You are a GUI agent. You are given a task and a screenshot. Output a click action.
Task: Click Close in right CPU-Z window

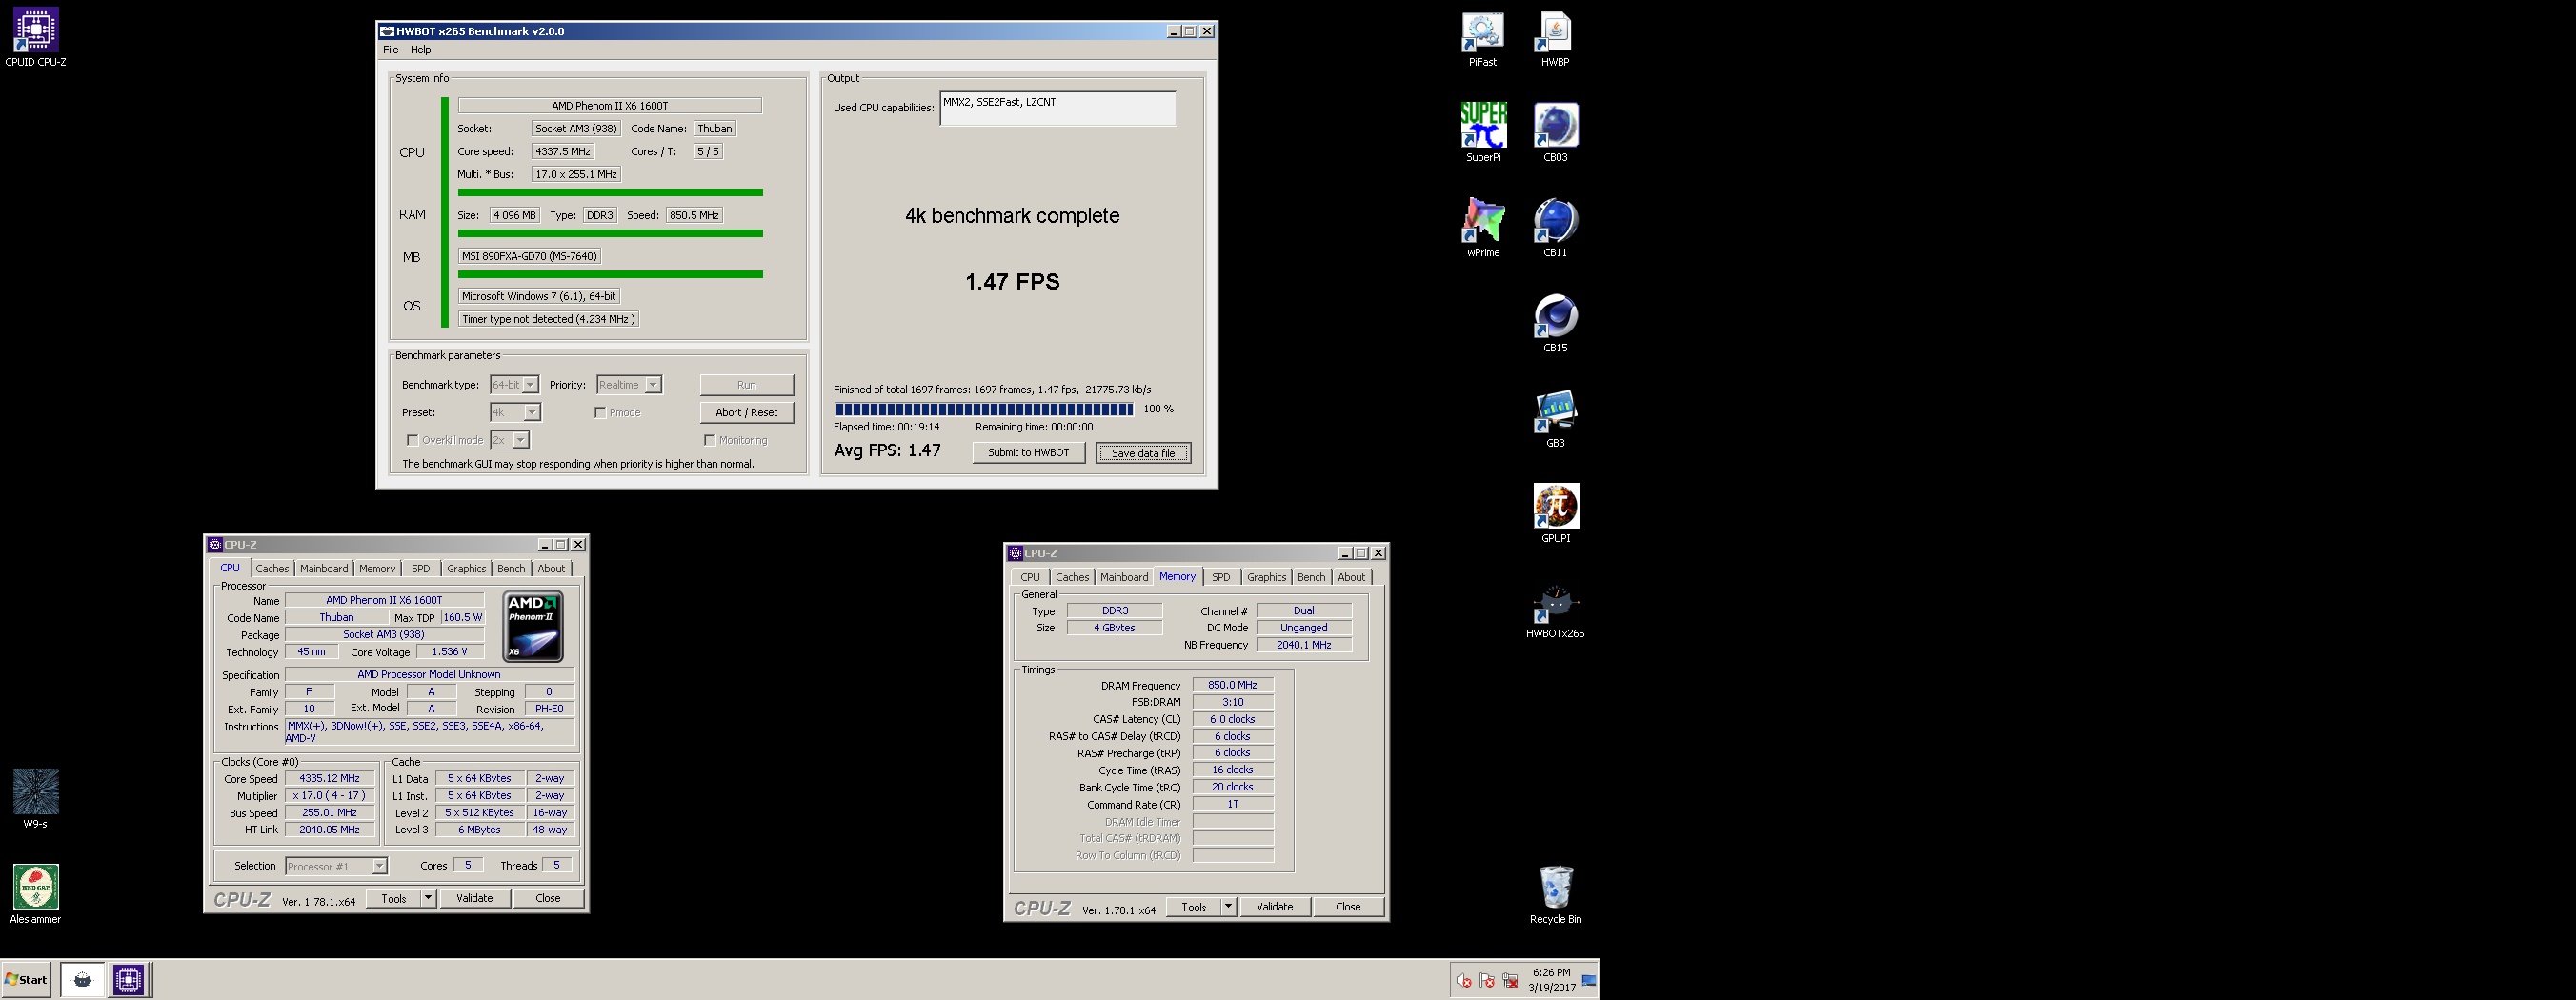1348,907
